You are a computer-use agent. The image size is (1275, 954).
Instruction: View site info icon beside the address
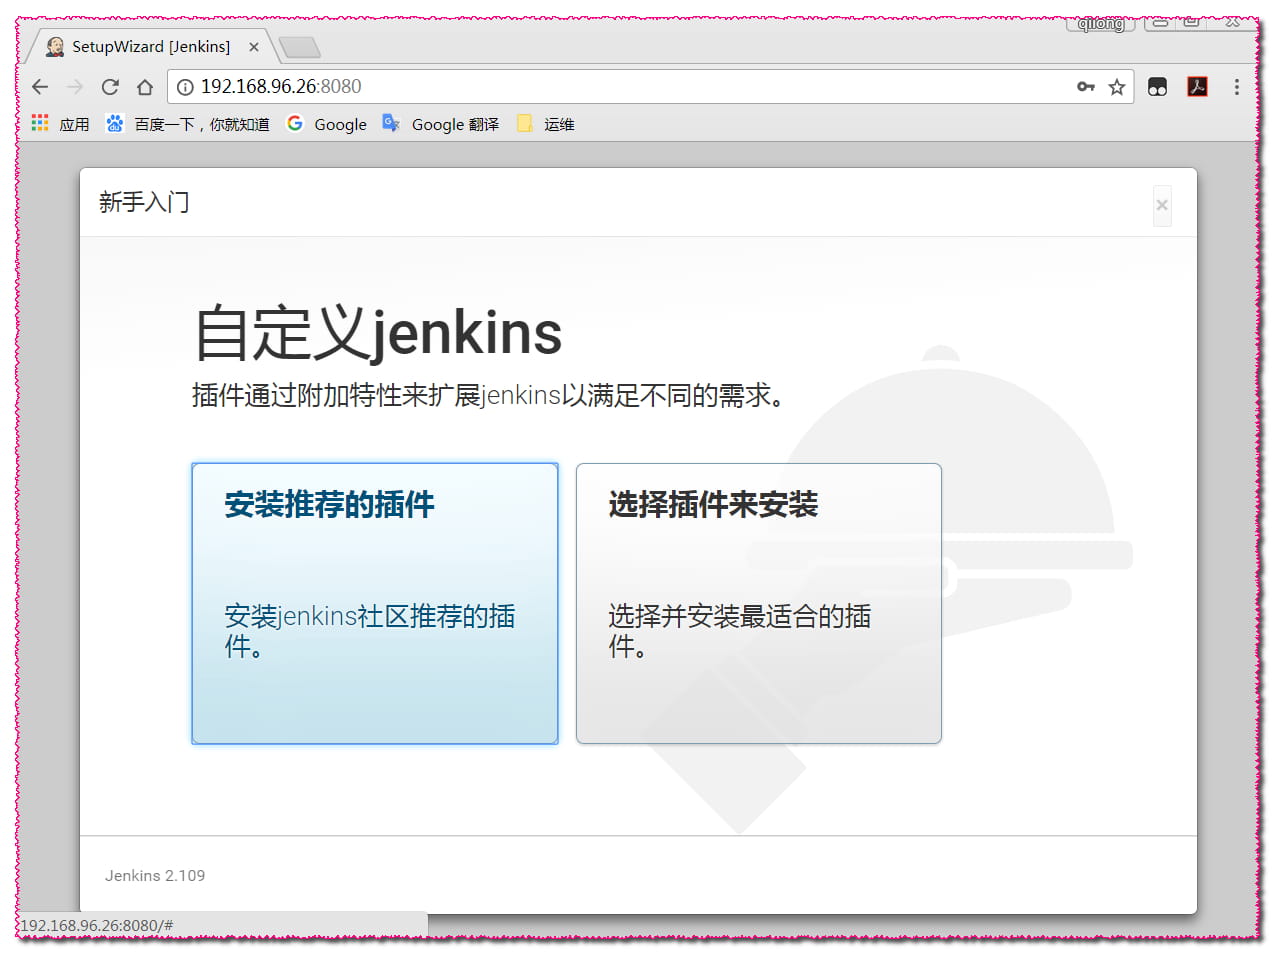(x=185, y=87)
